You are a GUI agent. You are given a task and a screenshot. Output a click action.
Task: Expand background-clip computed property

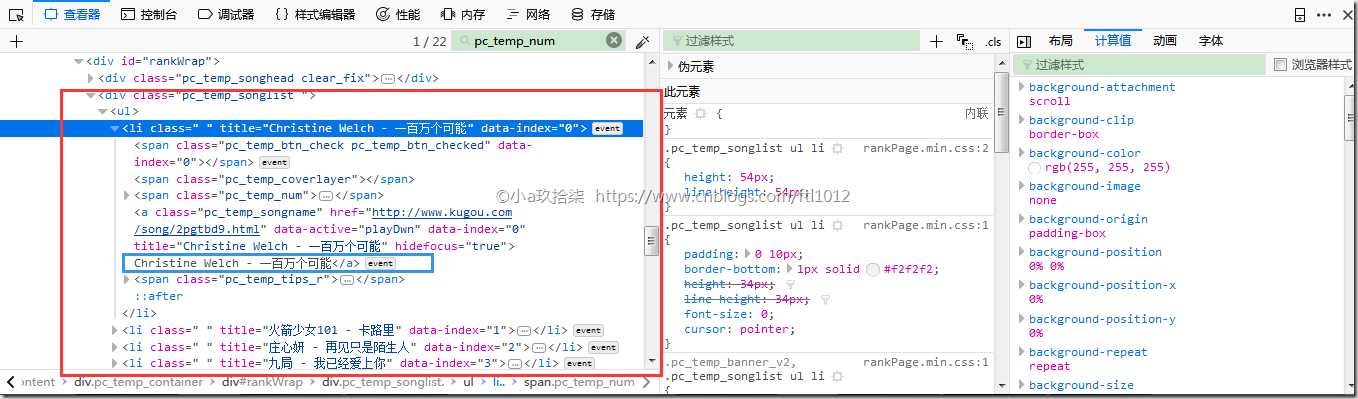(x=1021, y=120)
